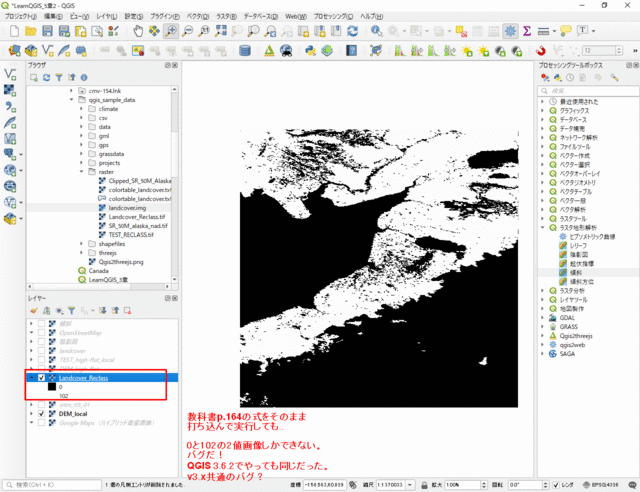
Task: Open the プロセッシング menu
Action: tap(333, 16)
